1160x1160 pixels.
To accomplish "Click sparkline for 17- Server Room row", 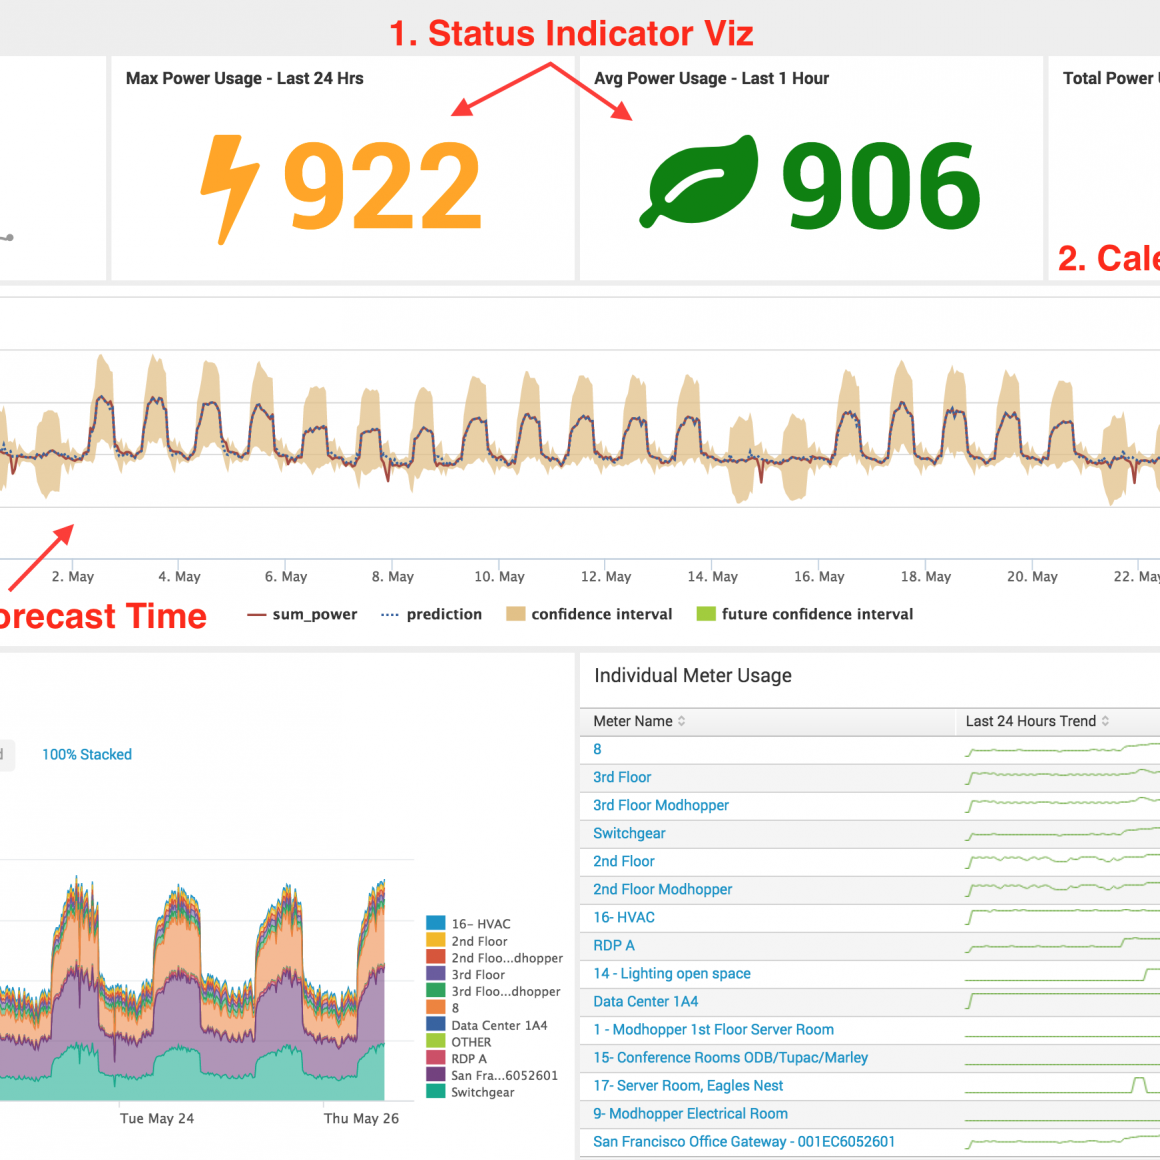I will pyautogui.click(x=1060, y=1085).
